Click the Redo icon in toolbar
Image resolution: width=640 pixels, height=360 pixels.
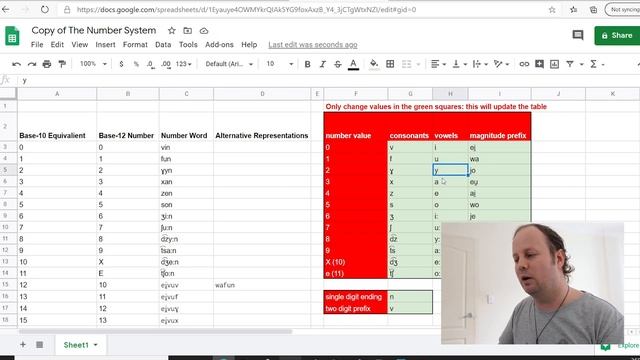tap(32, 64)
